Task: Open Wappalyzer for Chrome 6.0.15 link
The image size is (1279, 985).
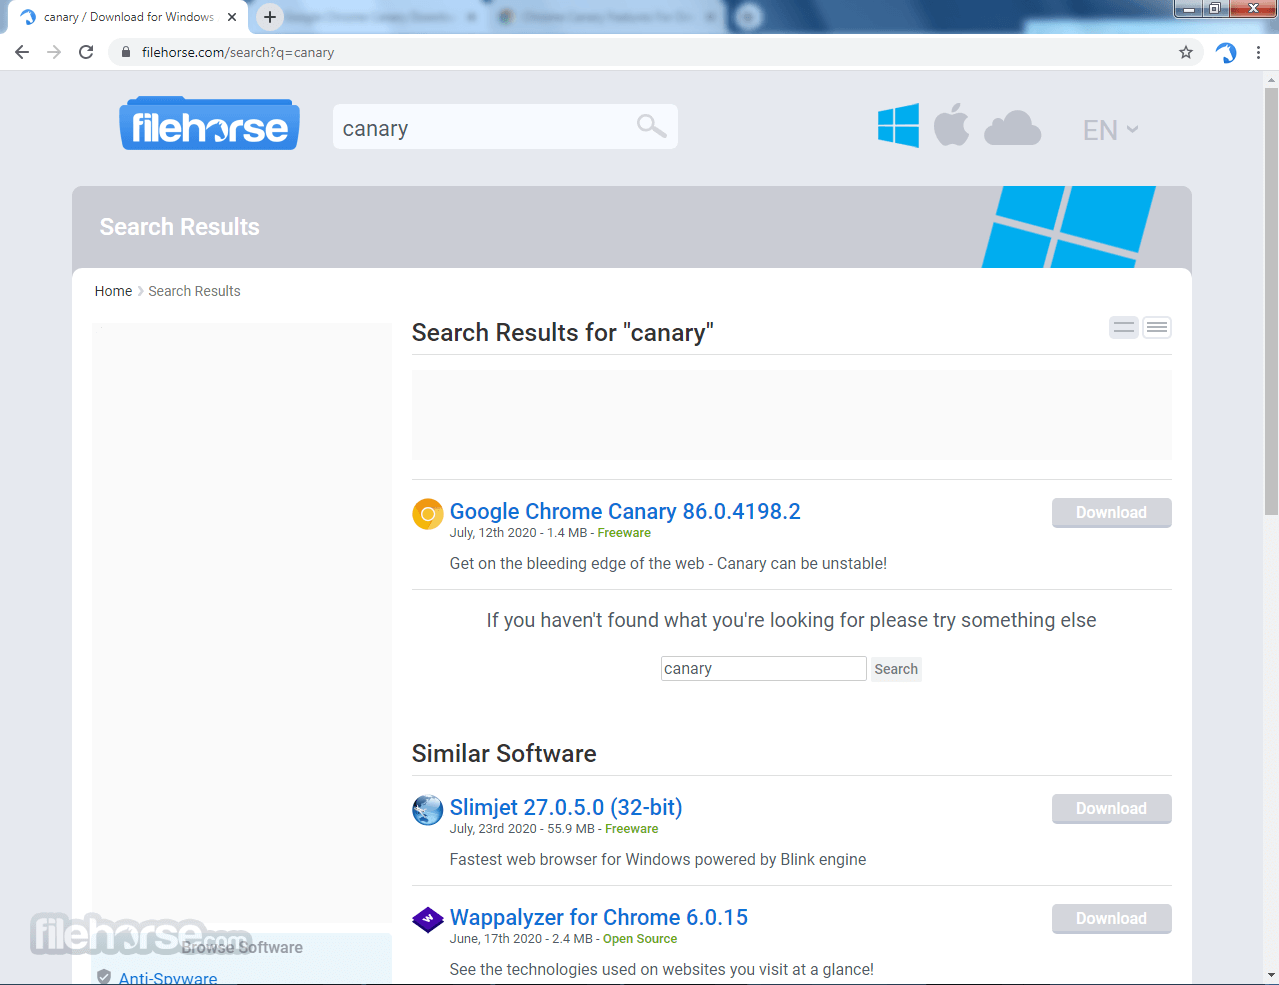Action: [599, 917]
